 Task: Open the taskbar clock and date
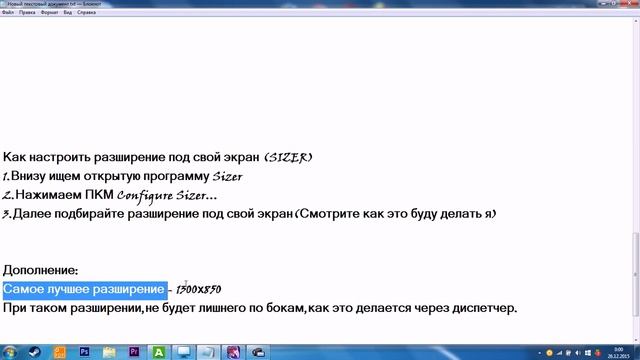pyautogui.click(x=618, y=353)
